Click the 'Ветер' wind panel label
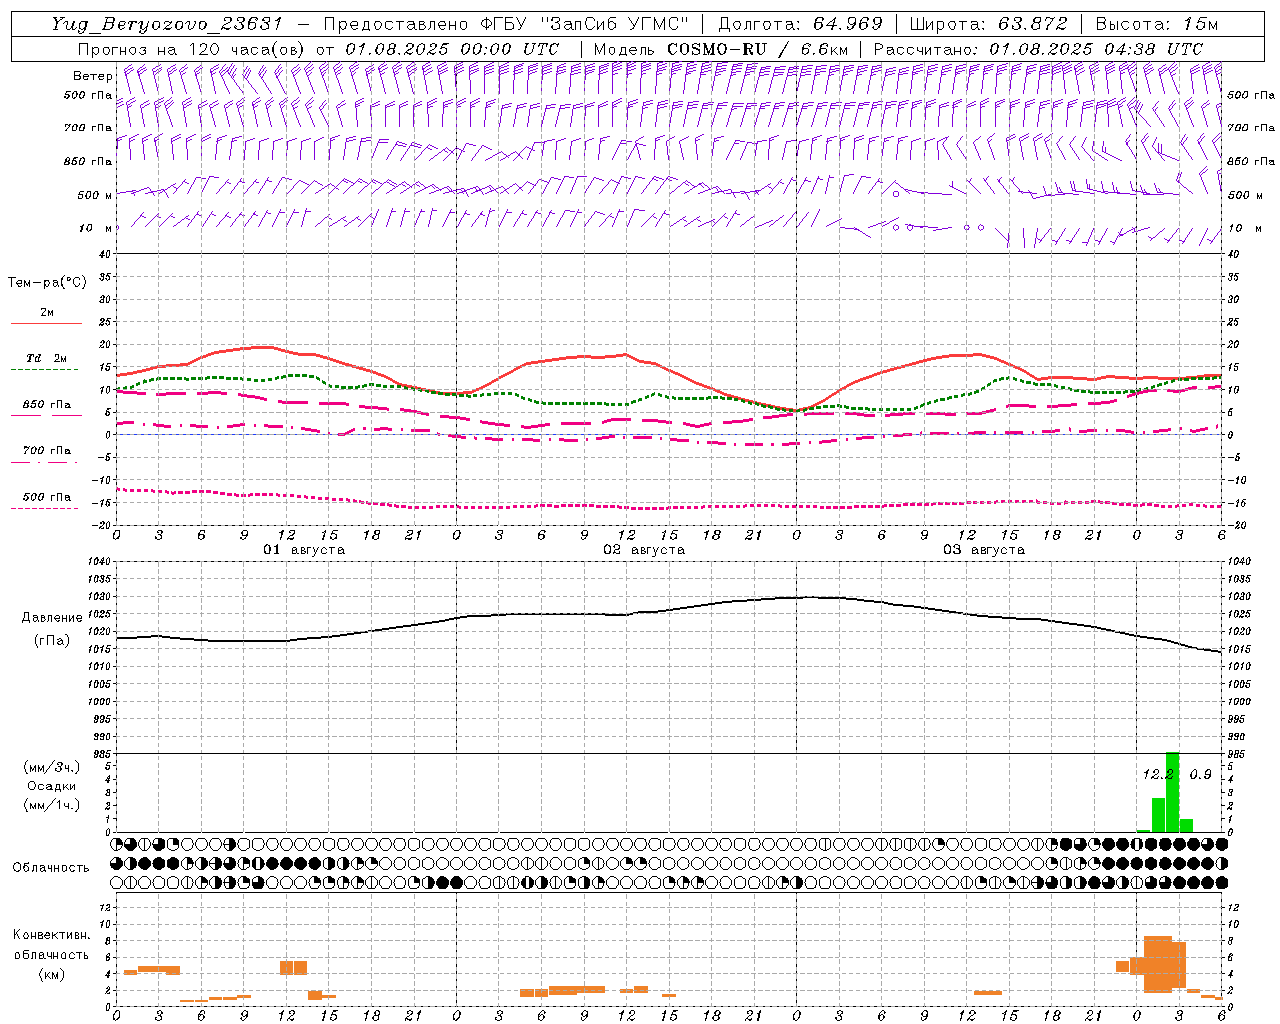This screenshot has width=1280, height=1024. tap(92, 76)
